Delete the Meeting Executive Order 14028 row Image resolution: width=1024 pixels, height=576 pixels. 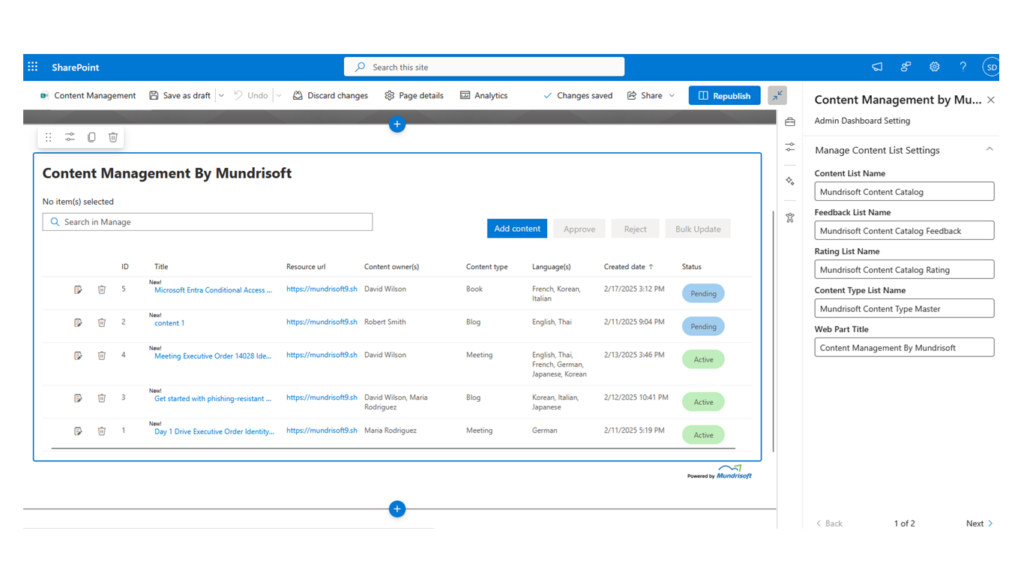pyautogui.click(x=101, y=355)
